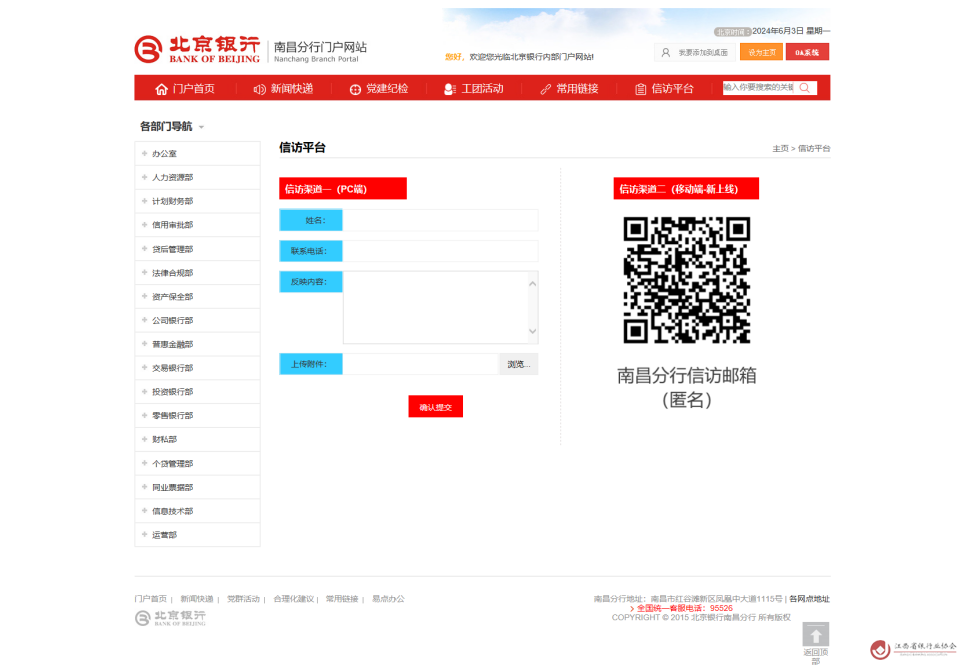Click the 浏览... browse button
The height and width of the screenshot is (666, 966).
click(x=519, y=364)
